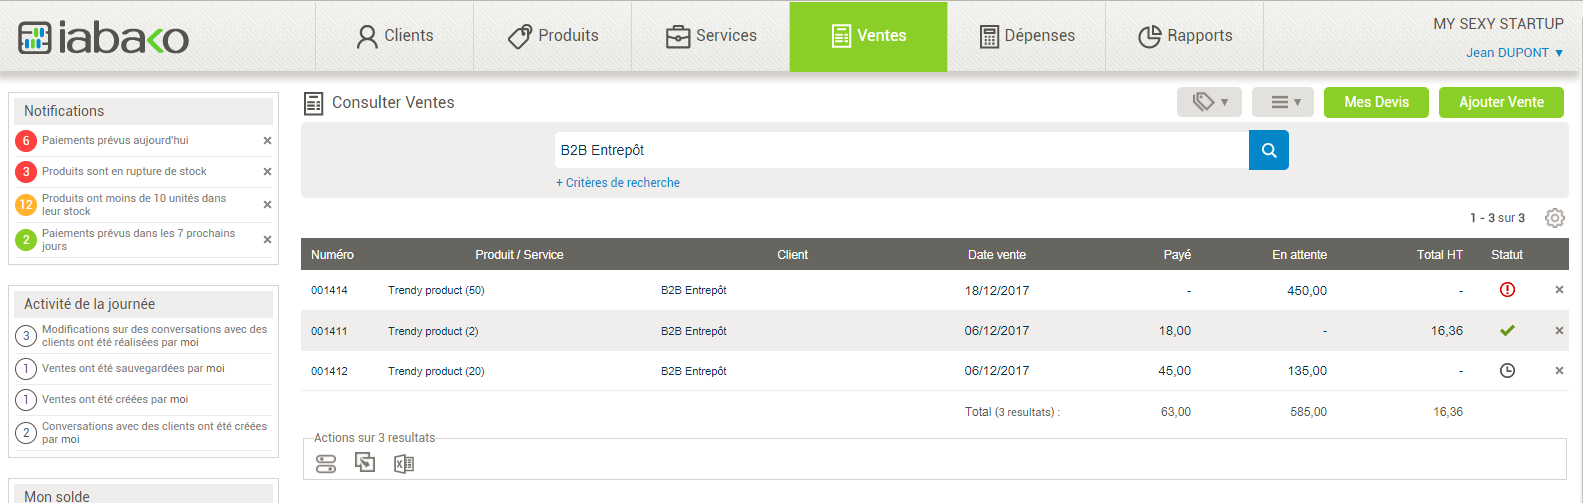
Task: Click the toggle-switches bulk action icon
Action: click(326, 463)
